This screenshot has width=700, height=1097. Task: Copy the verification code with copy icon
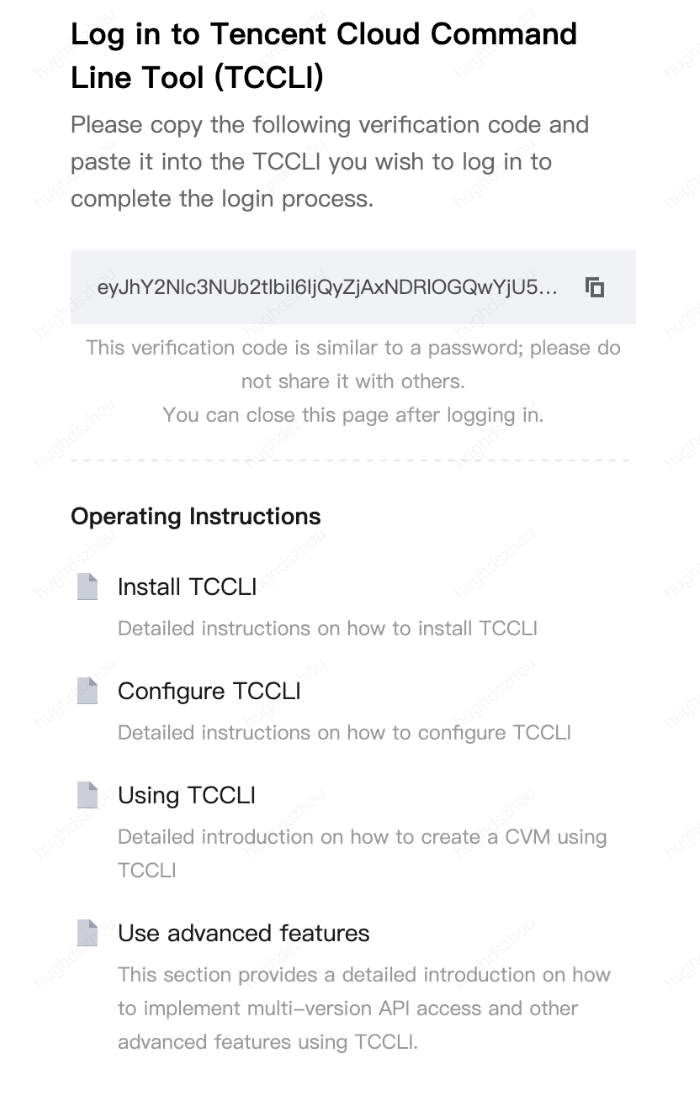pos(594,287)
